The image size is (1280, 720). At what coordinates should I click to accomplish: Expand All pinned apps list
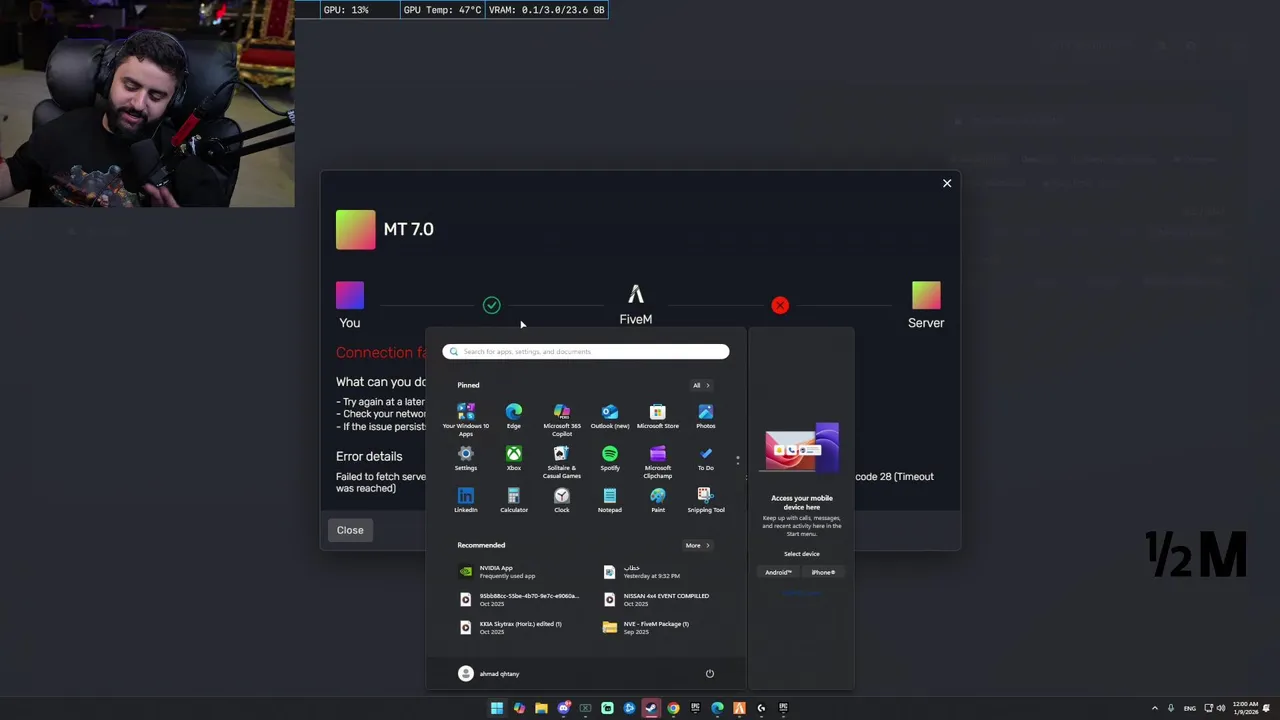tap(701, 385)
